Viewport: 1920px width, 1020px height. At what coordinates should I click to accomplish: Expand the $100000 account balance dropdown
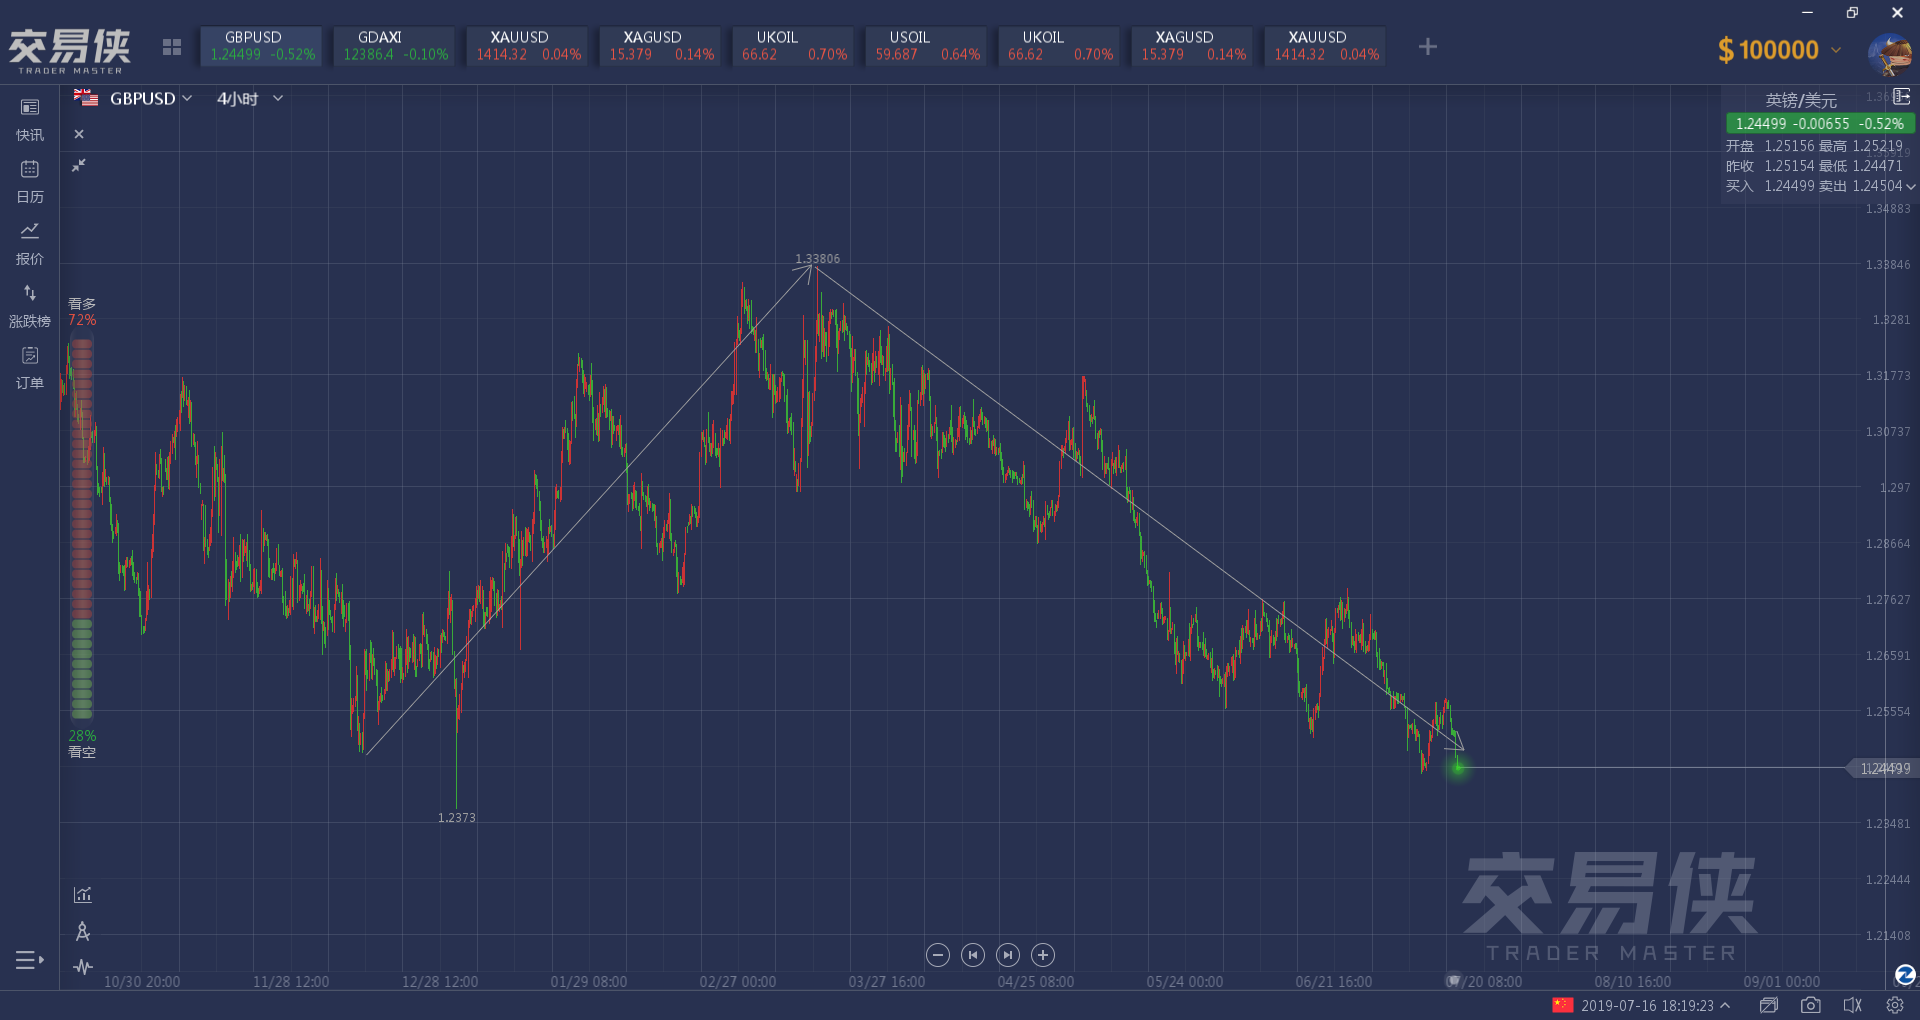(x=1836, y=49)
